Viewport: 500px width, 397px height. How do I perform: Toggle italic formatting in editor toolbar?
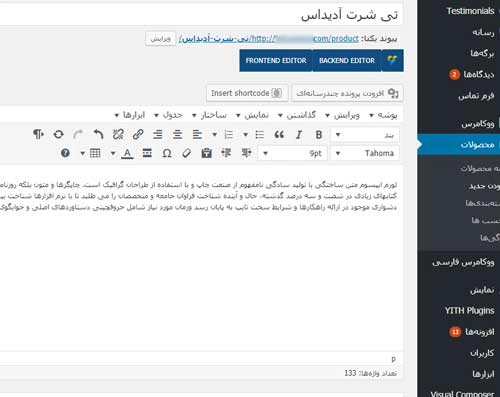tap(299, 135)
